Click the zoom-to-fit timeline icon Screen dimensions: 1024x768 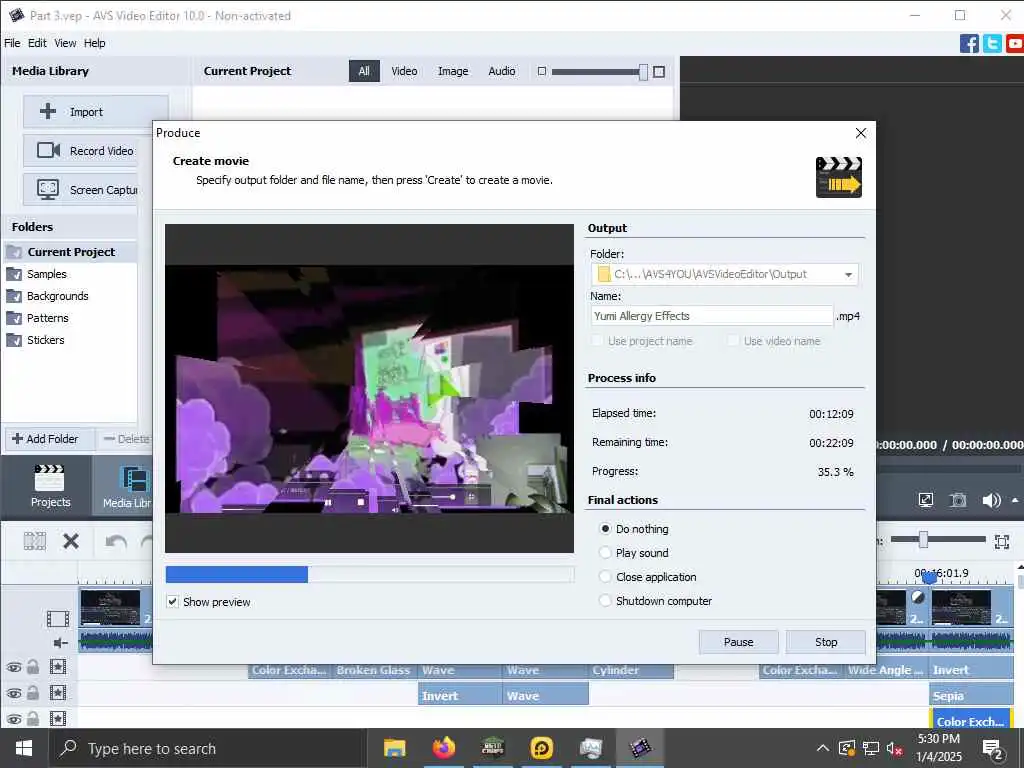[1002, 541]
